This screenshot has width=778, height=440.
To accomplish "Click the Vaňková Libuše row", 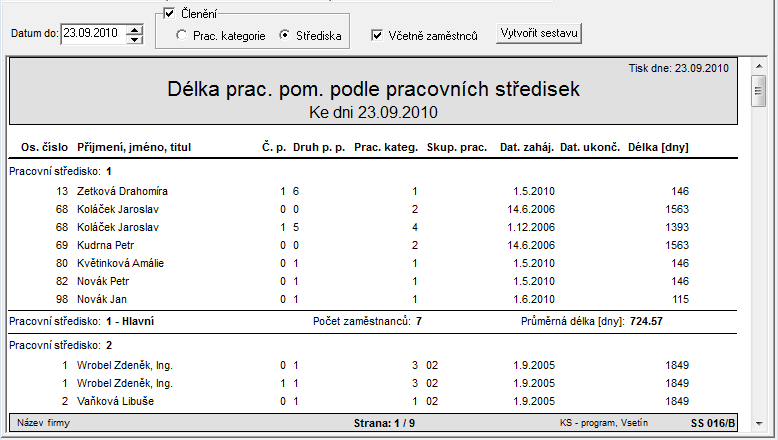I will click(373, 401).
